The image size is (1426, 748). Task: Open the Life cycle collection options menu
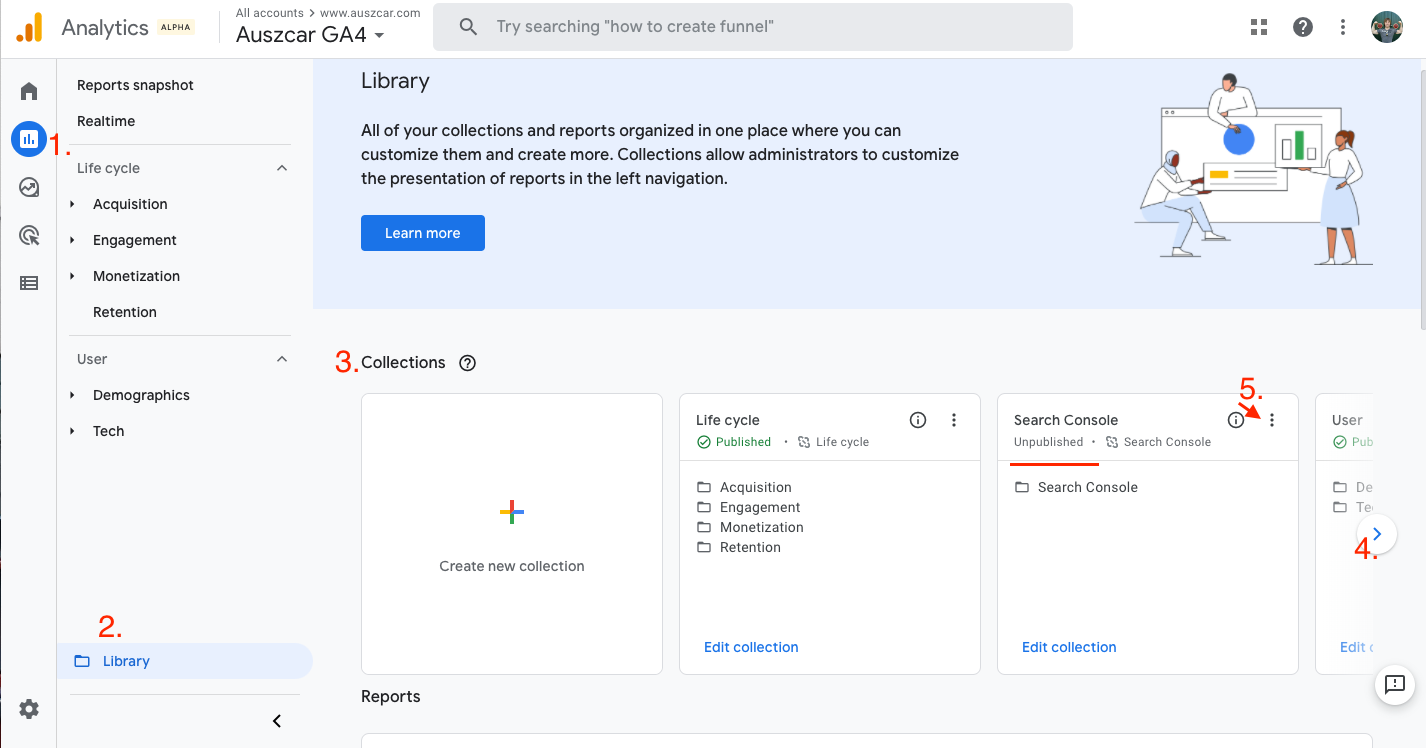[x=954, y=420]
